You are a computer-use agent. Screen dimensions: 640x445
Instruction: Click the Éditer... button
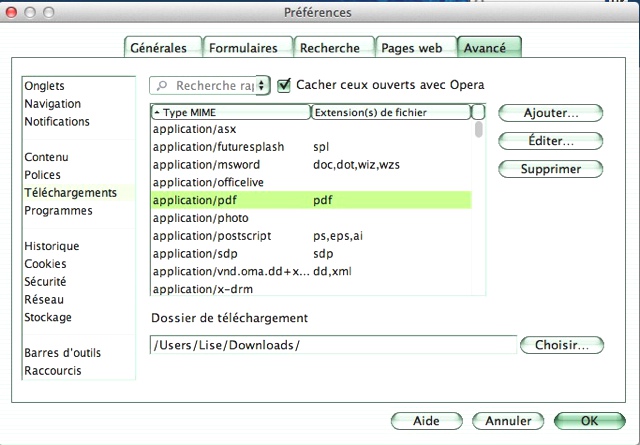pyautogui.click(x=550, y=141)
